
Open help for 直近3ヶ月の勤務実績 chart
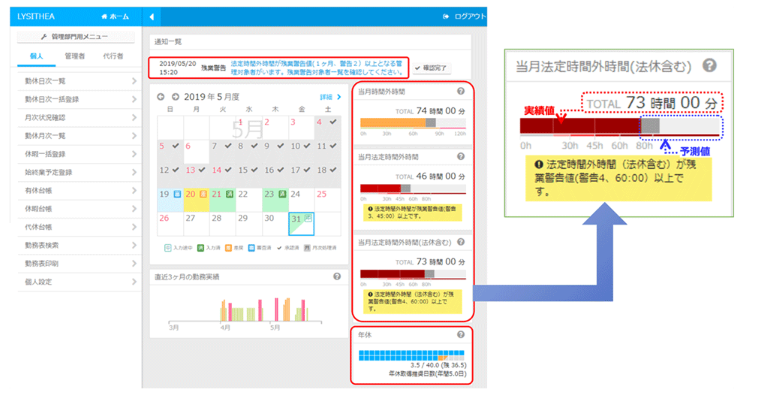[337, 276]
